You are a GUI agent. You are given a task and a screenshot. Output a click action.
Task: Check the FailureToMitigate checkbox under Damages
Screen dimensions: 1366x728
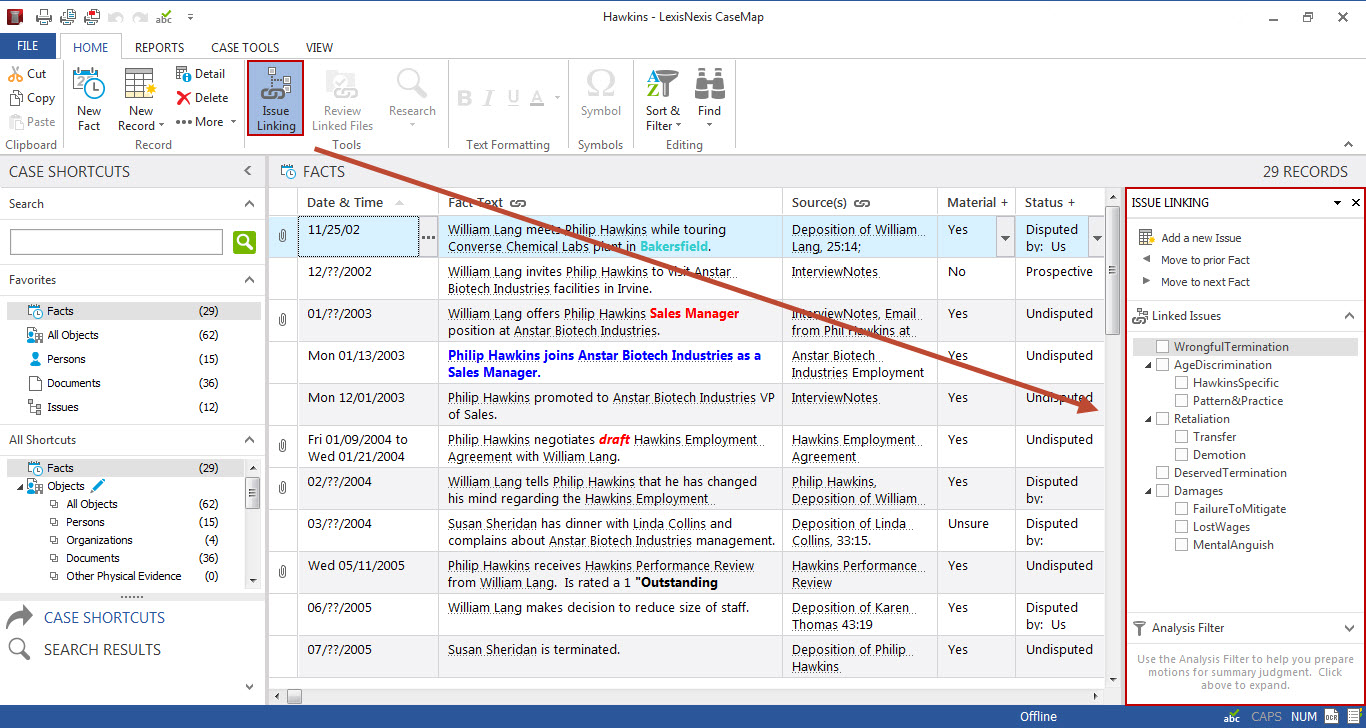(x=1181, y=508)
